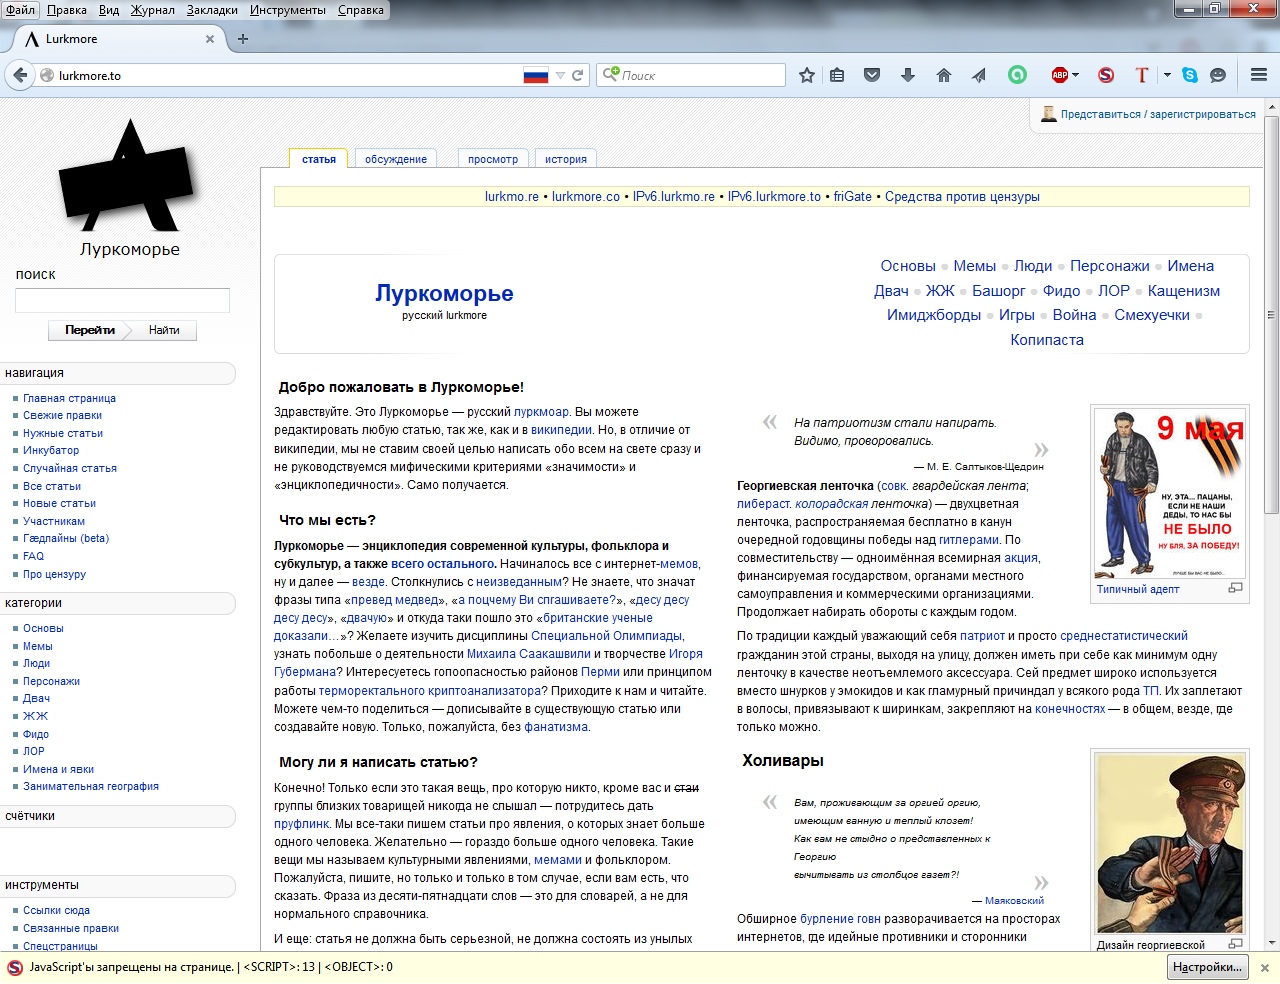
Task: Click the paper plane send icon
Action: (979, 75)
